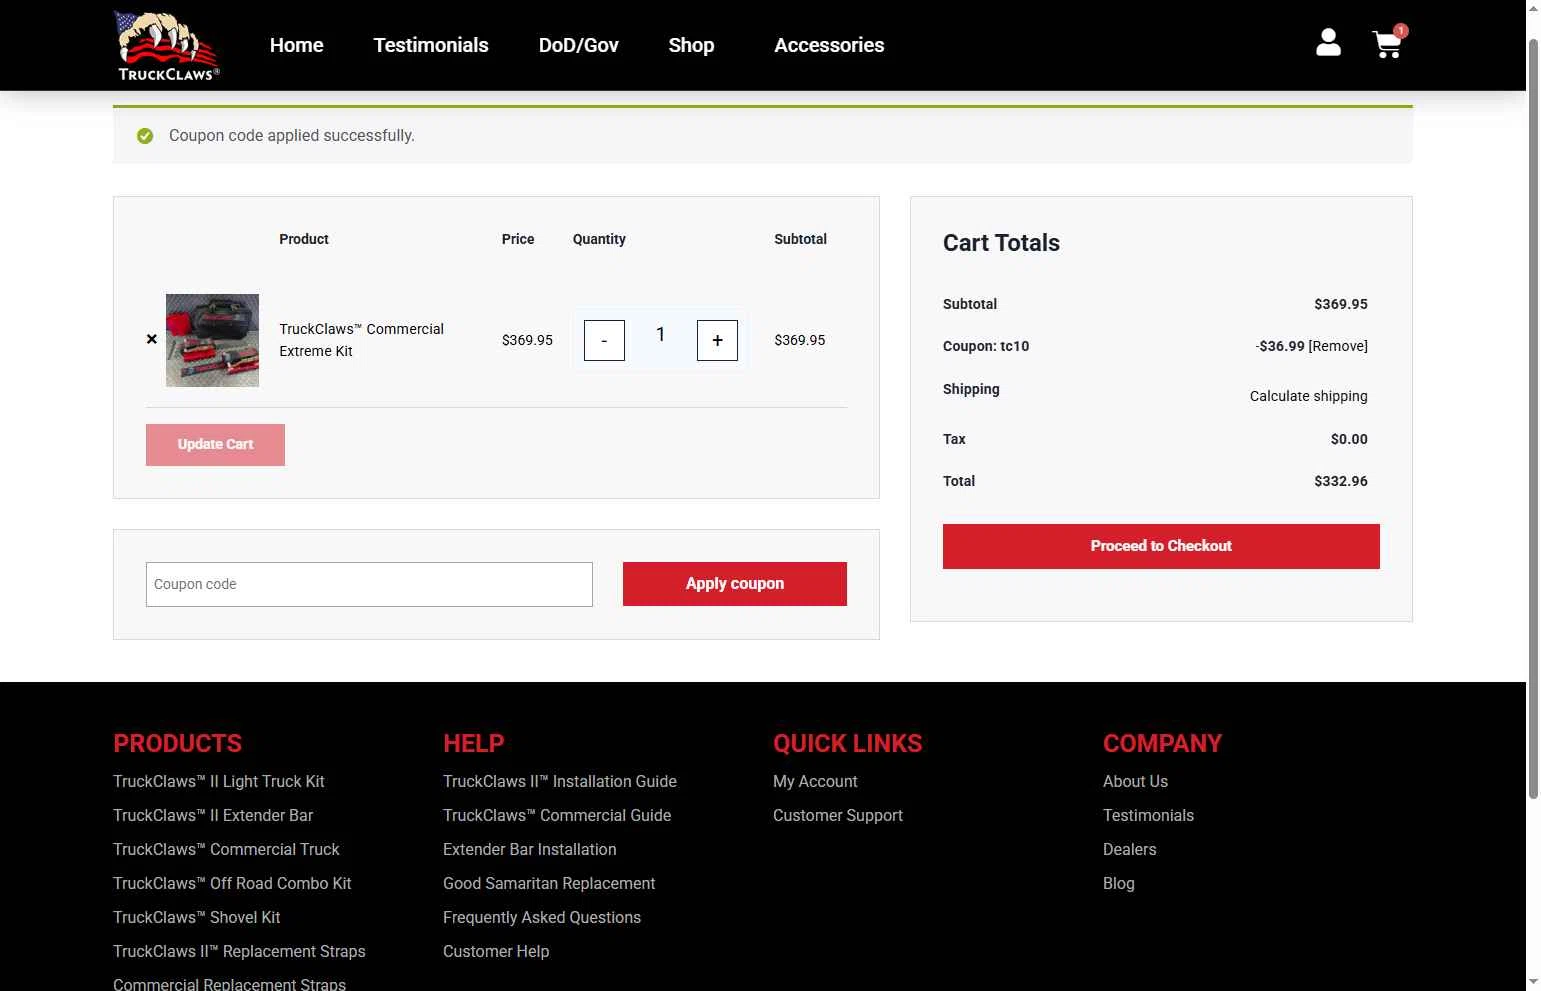Click Proceed to Checkout
This screenshot has height=991, width=1541.
1161,546
